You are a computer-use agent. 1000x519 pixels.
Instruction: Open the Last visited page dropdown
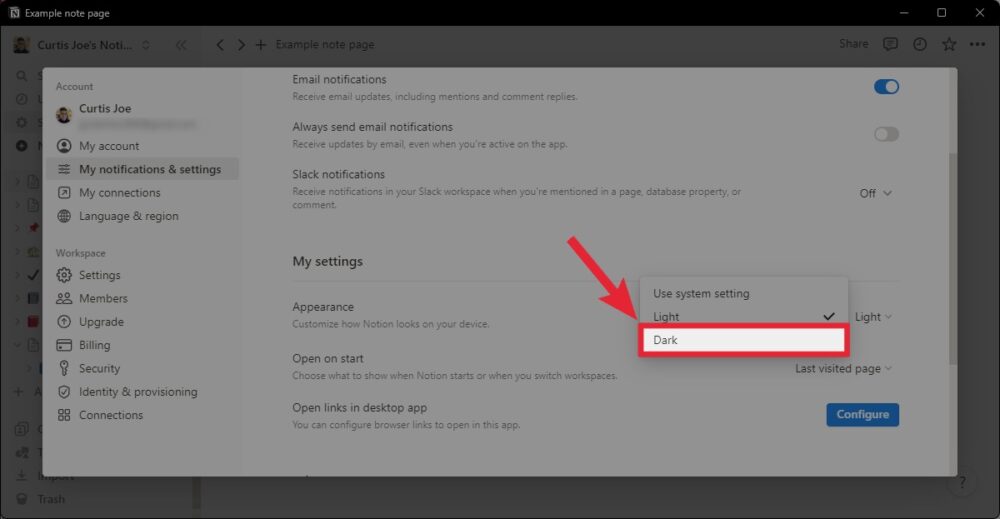[843, 368]
